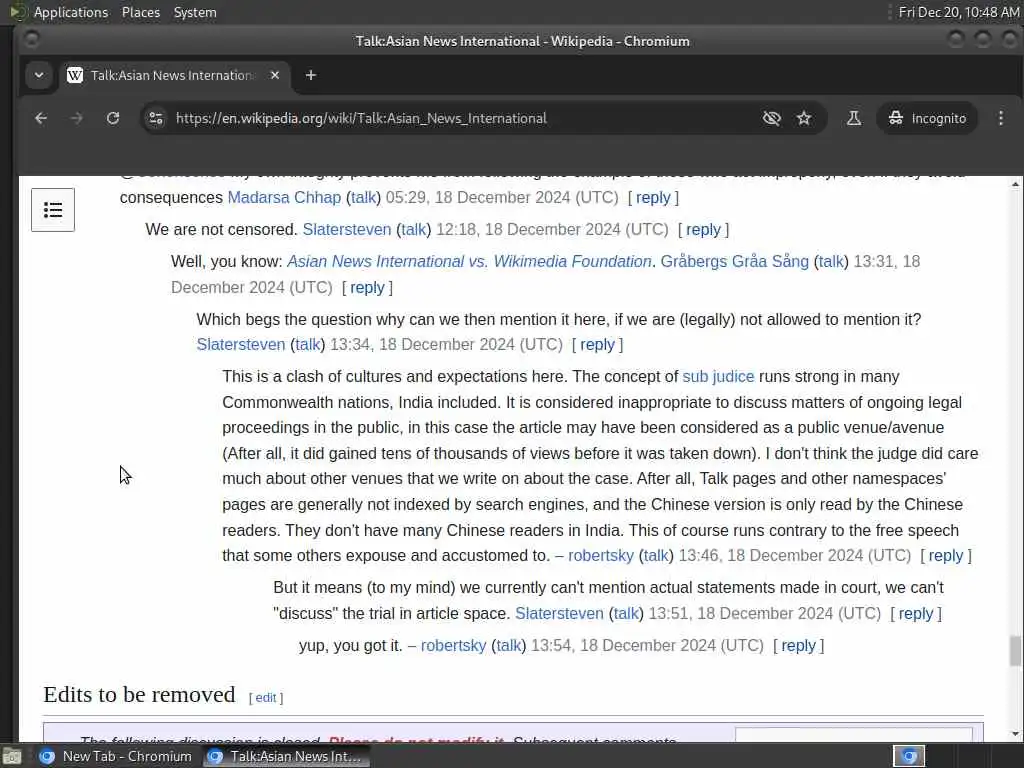Click the Incognito profile indicator
Viewport: 1024px width, 768px height.
(927, 118)
